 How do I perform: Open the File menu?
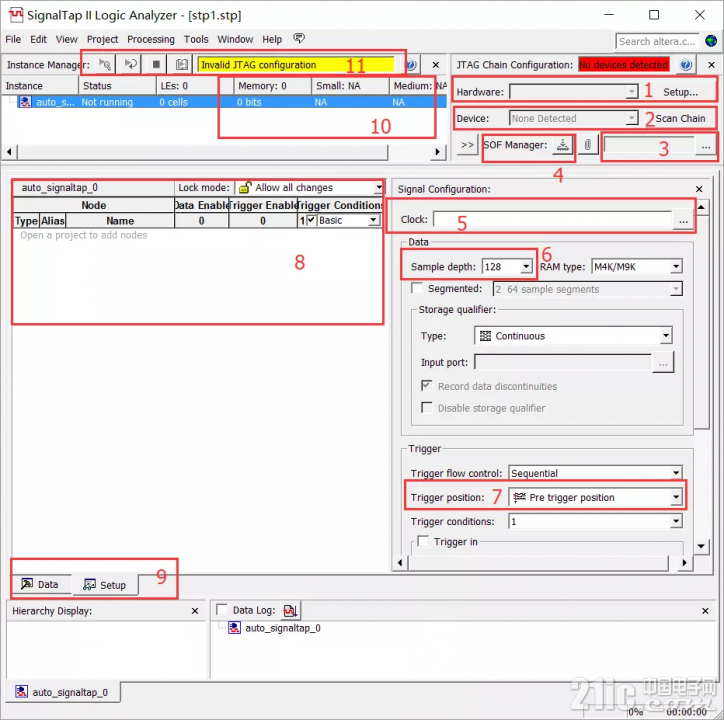[x=13, y=39]
